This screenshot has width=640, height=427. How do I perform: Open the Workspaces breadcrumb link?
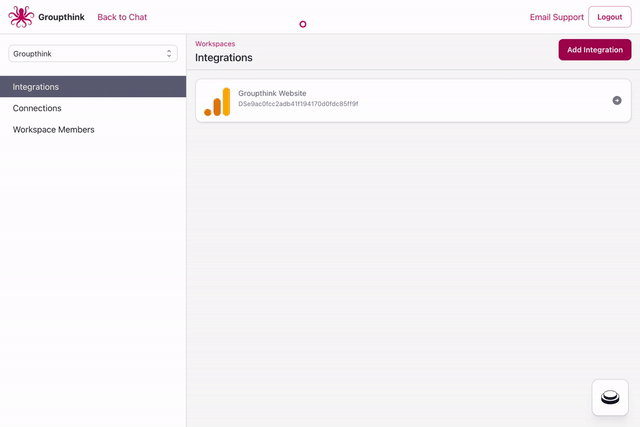pyautogui.click(x=215, y=44)
